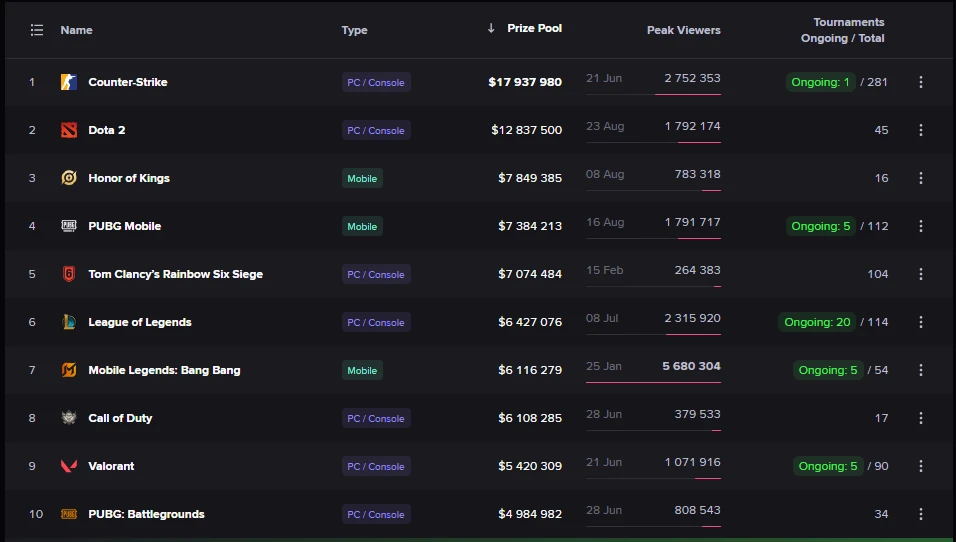Open the League of Legends game page

click(140, 322)
